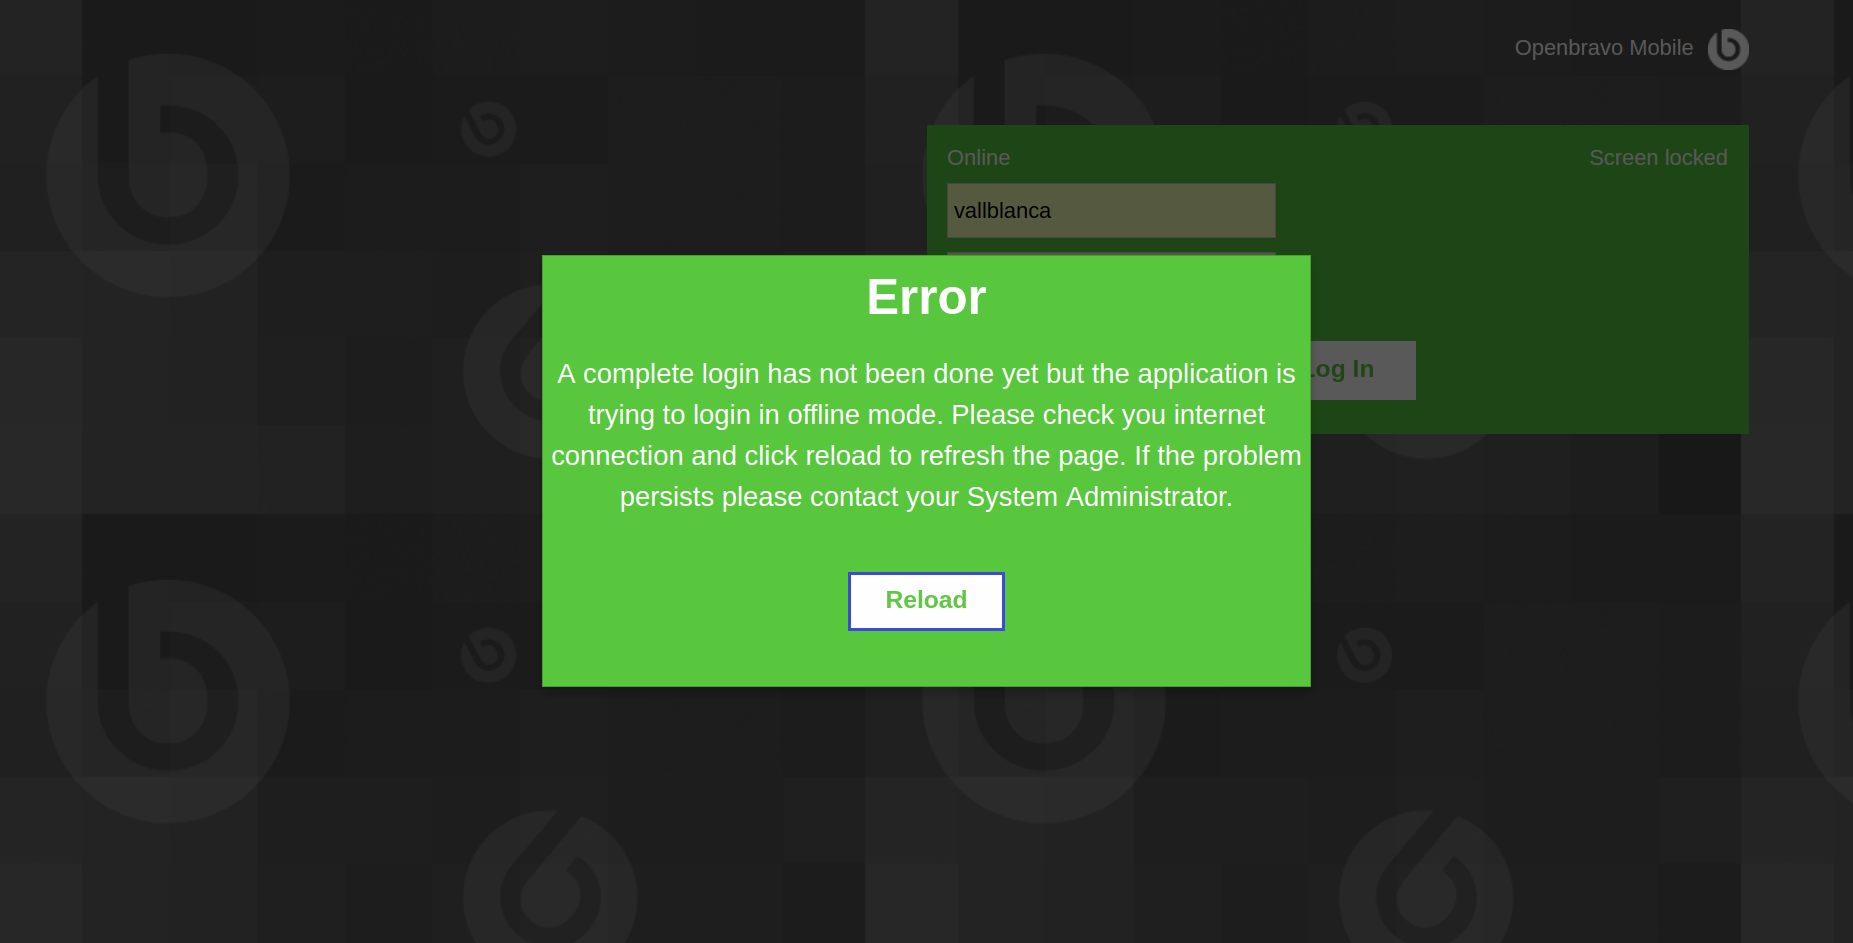
Task: Click the droplet watermark logo below the dialog's left side
Action: click(550, 878)
